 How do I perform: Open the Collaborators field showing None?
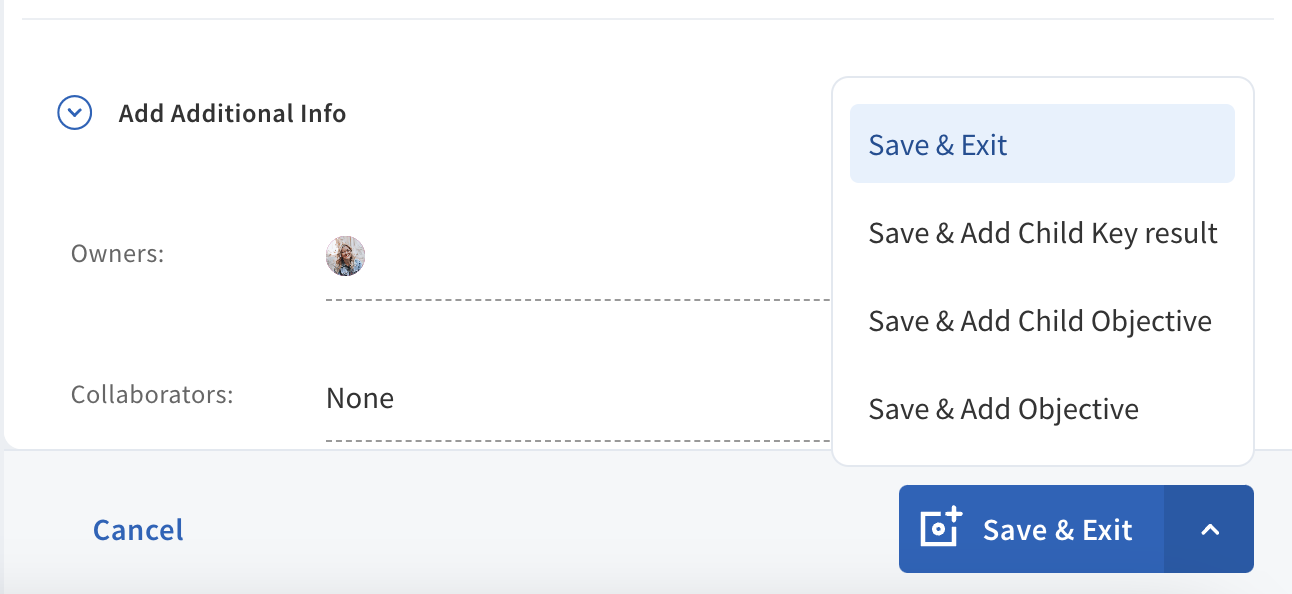(578, 399)
